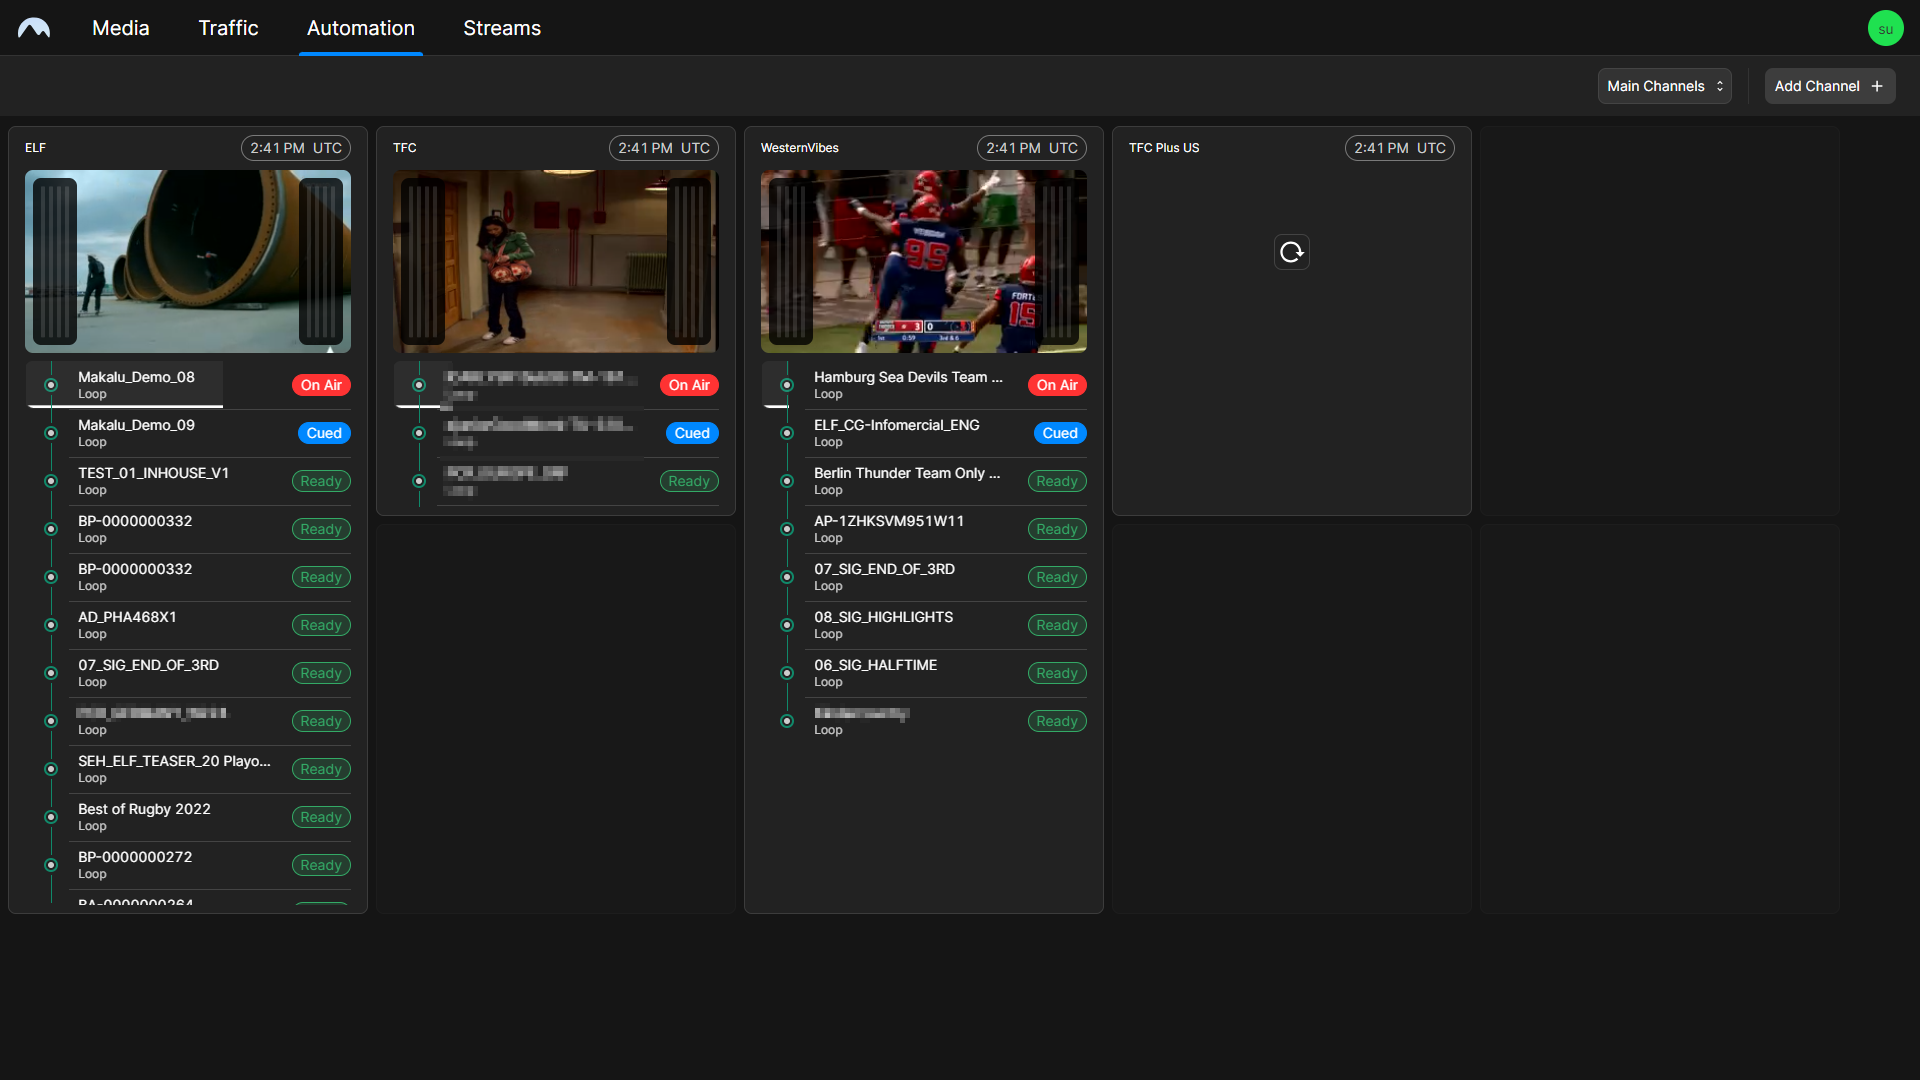Click On Air badge on TFC channel
The image size is (1920, 1080).
pos(688,384)
